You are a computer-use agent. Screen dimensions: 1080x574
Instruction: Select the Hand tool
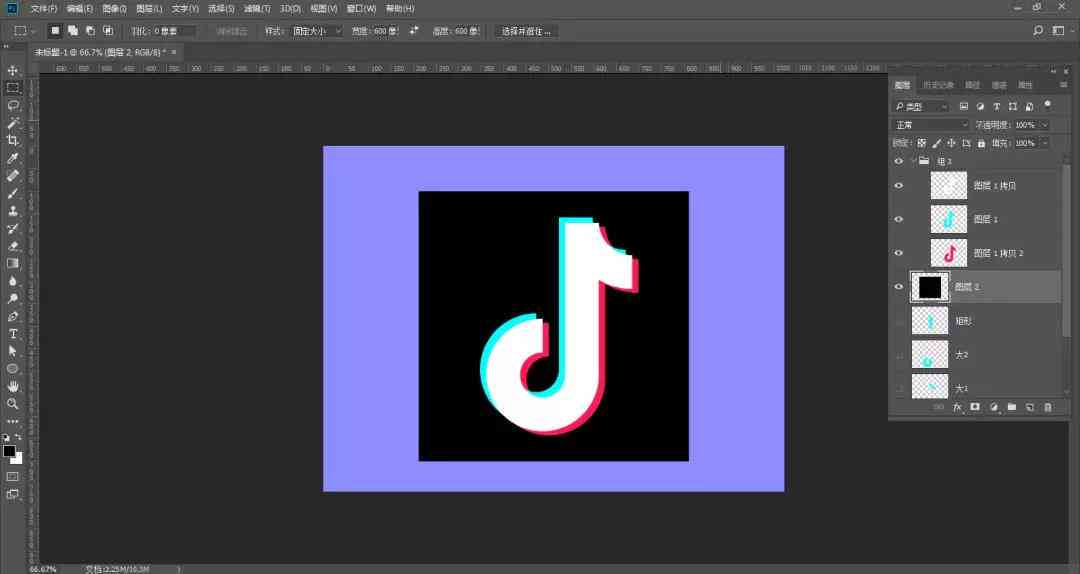point(12,387)
